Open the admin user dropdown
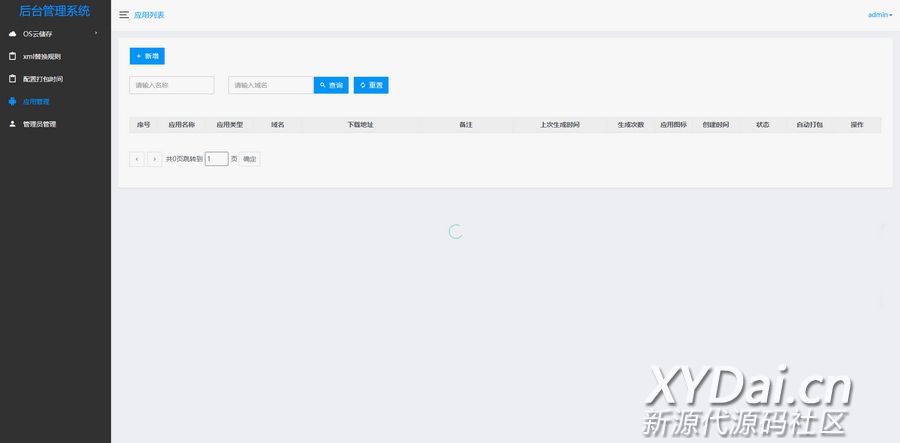Viewport: 900px width, 443px height. tap(880, 15)
